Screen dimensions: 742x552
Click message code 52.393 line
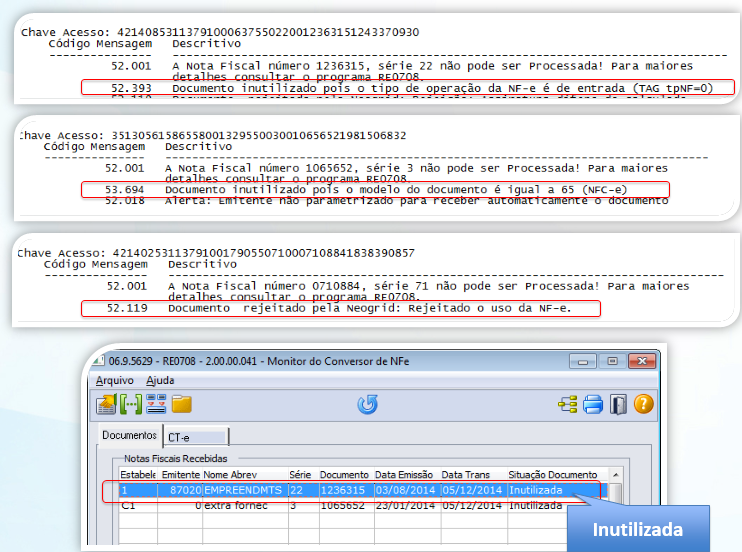click(407, 88)
